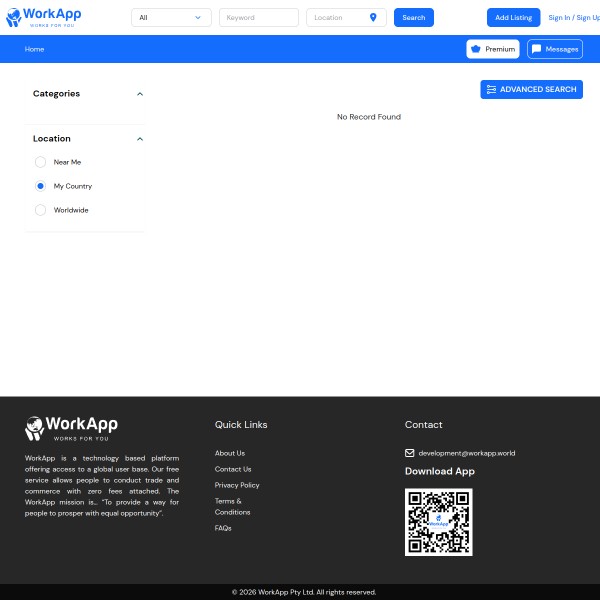Image resolution: width=600 pixels, height=600 pixels.
Task: Open Contact Us footer link
Action: tap(233, 469)
